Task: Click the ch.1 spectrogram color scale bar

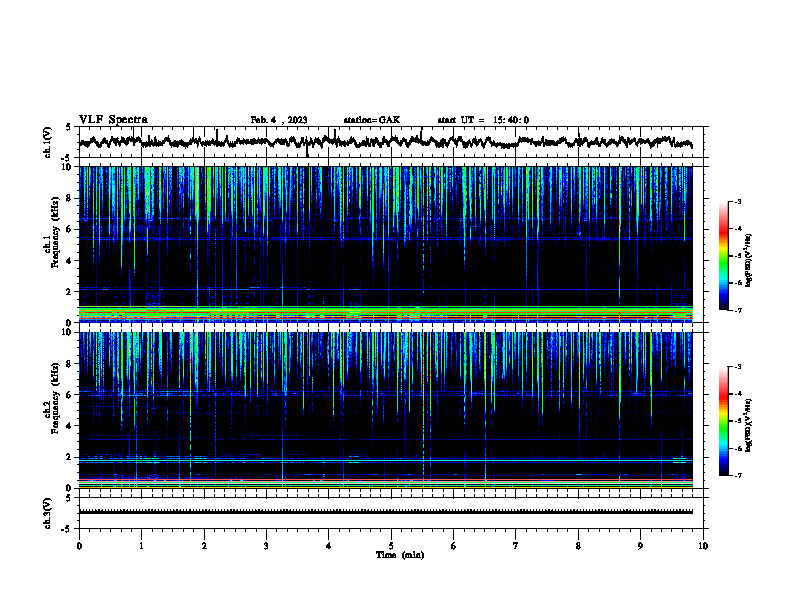Action: pos(723,256)
